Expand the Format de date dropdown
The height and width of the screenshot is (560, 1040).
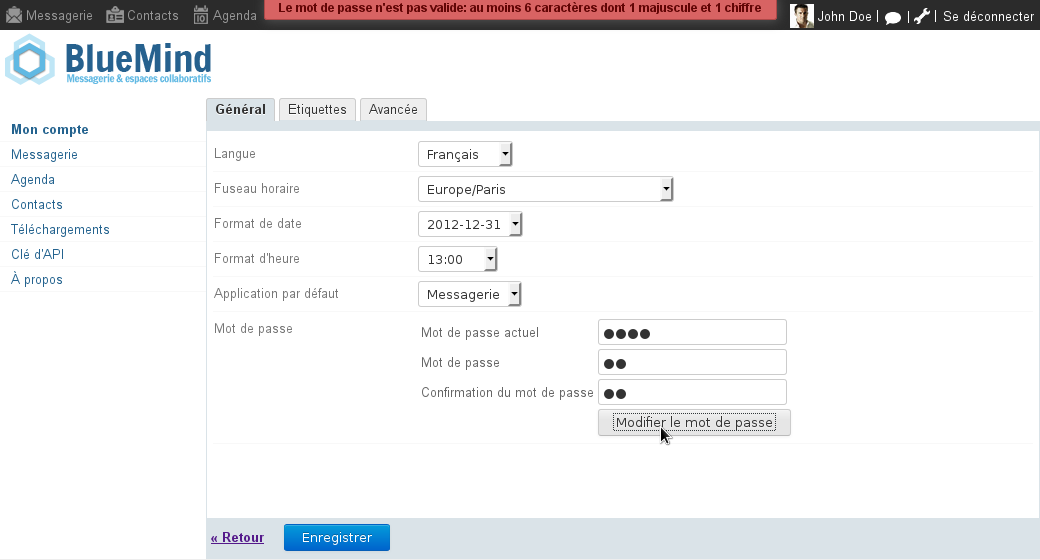470,224
